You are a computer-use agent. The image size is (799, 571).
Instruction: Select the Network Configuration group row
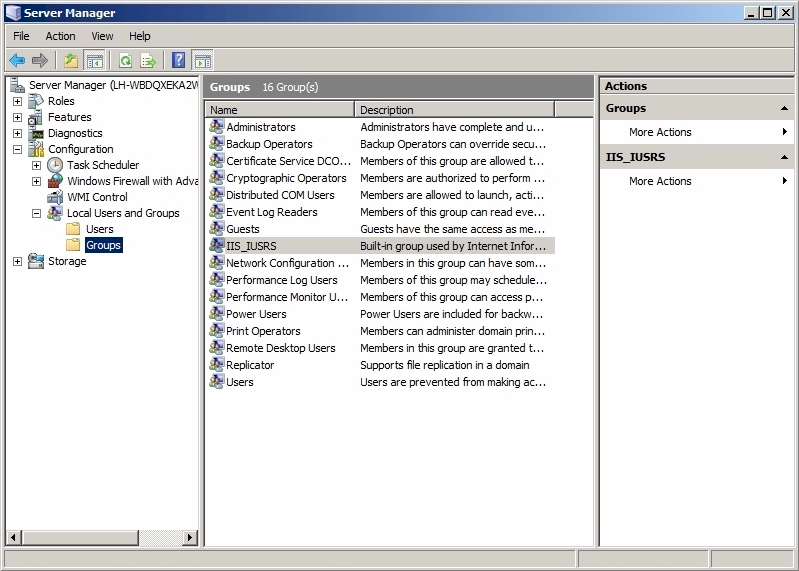coord(381,263)
